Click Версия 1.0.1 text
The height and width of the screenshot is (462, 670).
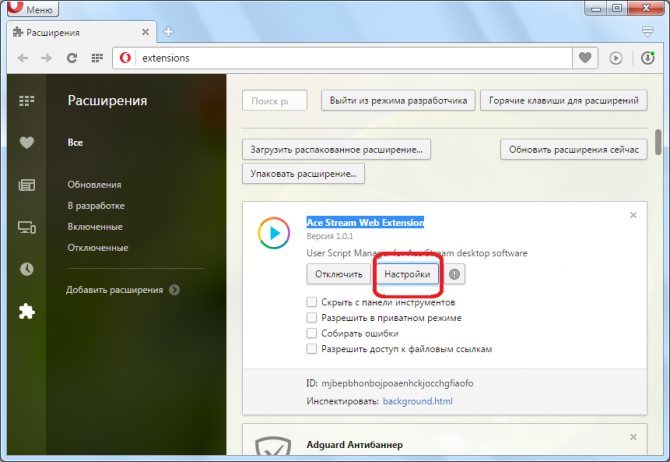point(330,236)
